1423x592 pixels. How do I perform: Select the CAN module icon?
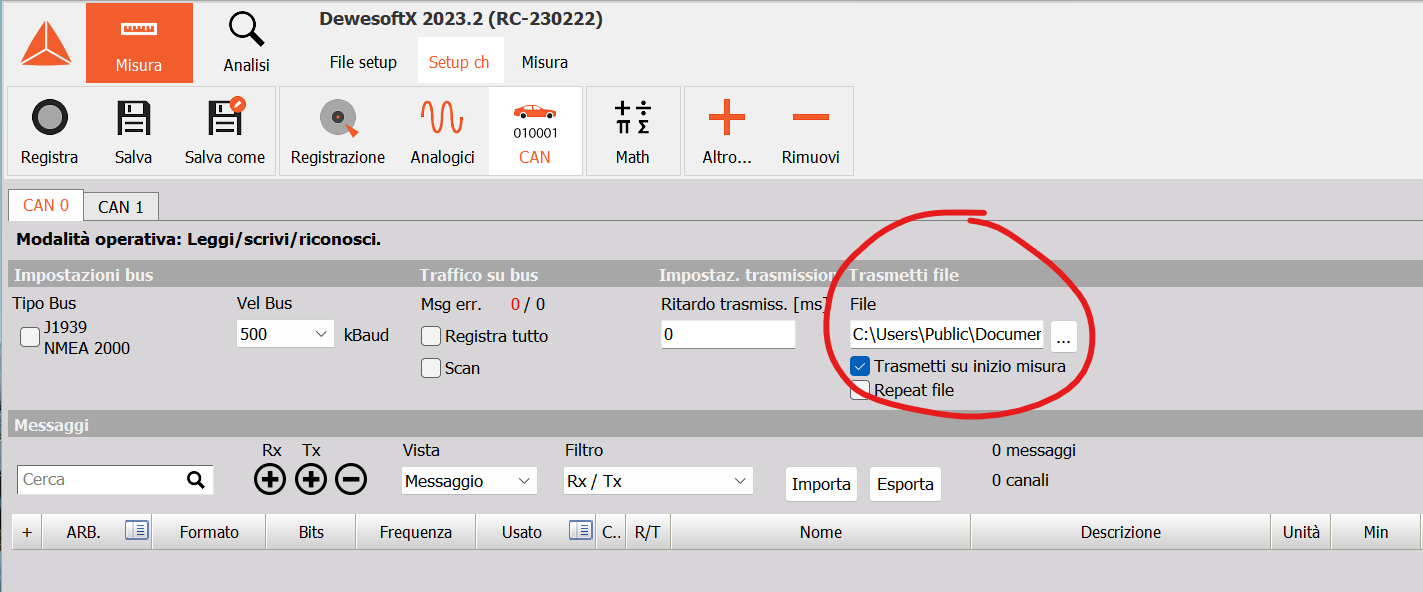click(x=535, y=131)
